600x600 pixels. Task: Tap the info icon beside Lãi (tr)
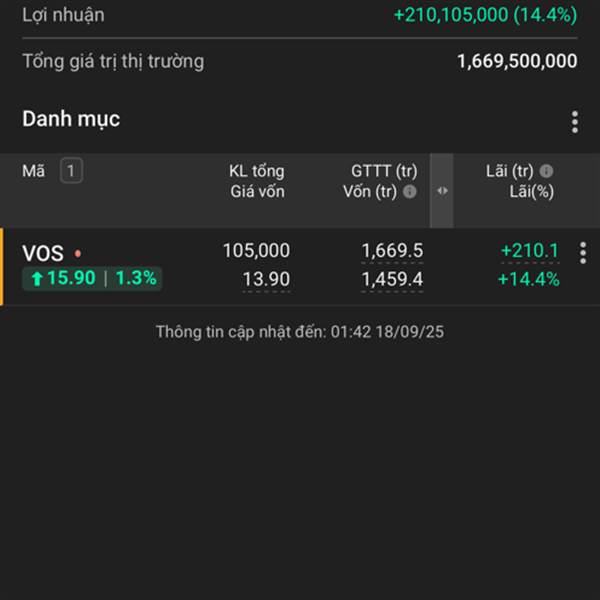pyautogui.click(x=547, y=171)
